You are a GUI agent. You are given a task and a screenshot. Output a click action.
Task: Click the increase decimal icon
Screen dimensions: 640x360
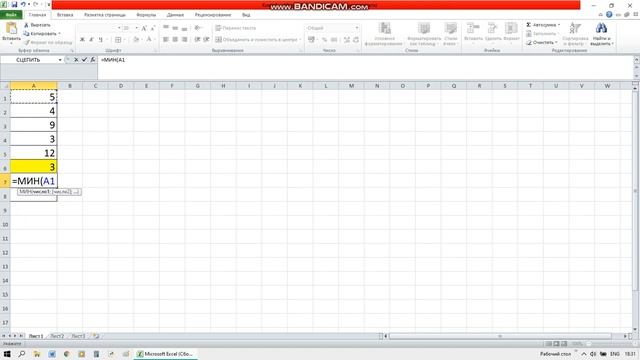pos(347,40)
